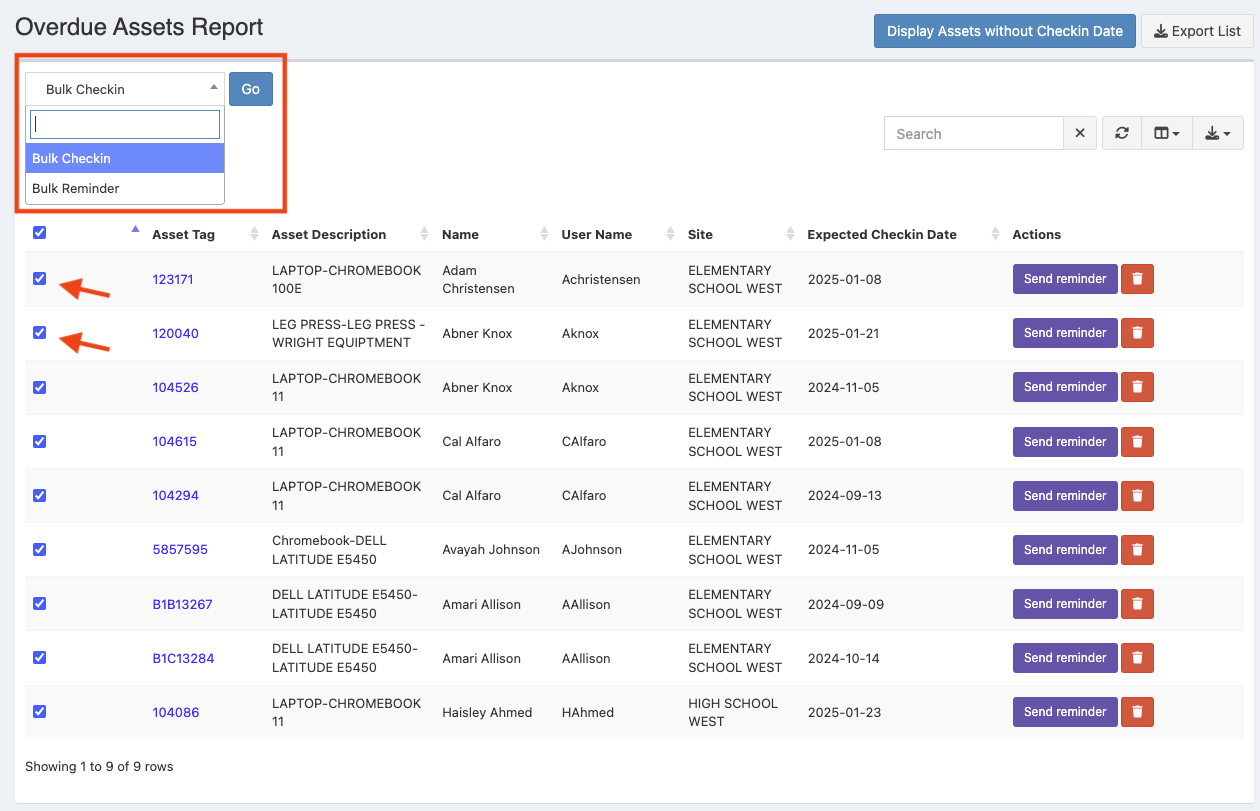Viewport: 1260px width, 811px height.
Task: Toggle the checkbox for asset 104615
Action: click(39, 441)
